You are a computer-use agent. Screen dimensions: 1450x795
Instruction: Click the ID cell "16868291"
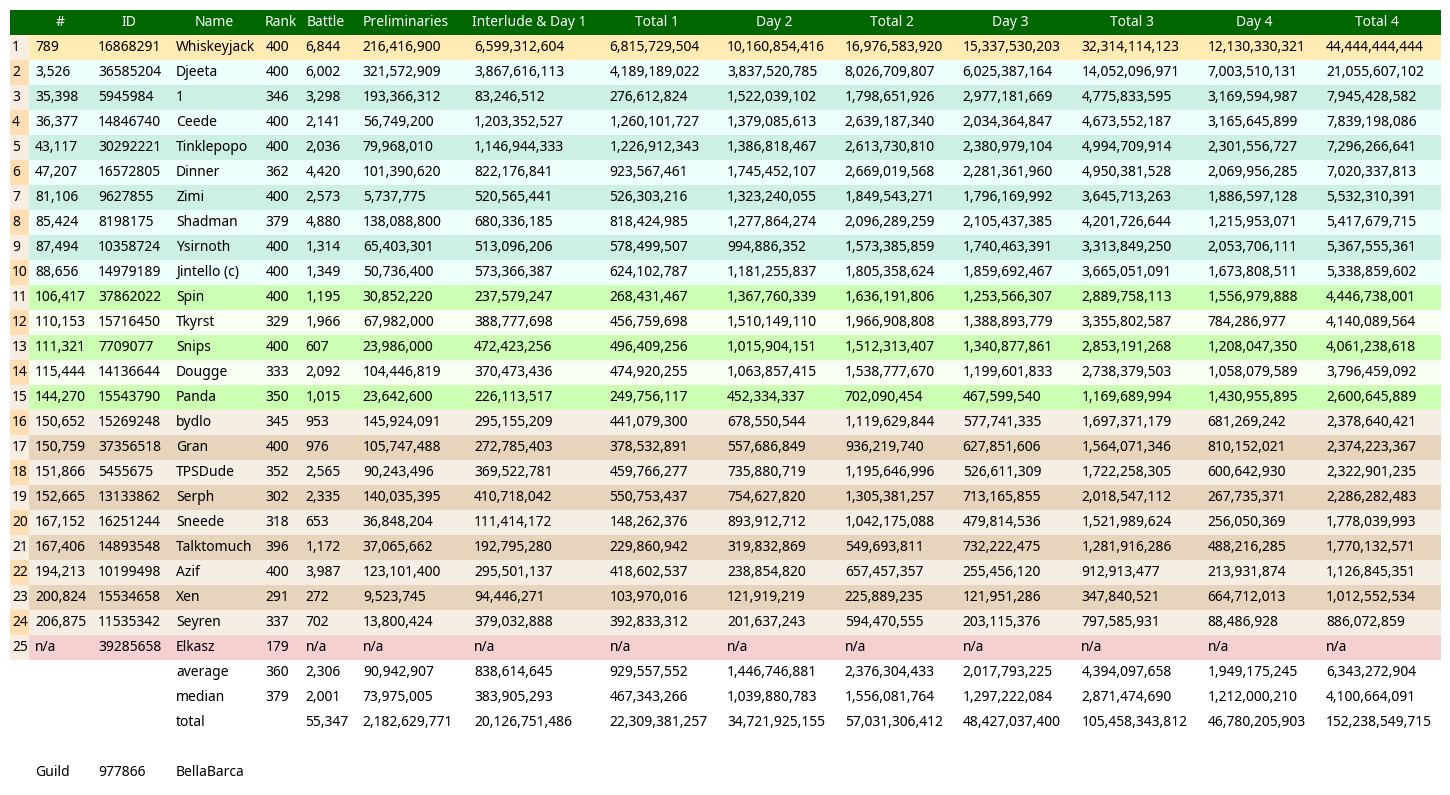pyautogui.click(x=129, y=46)
